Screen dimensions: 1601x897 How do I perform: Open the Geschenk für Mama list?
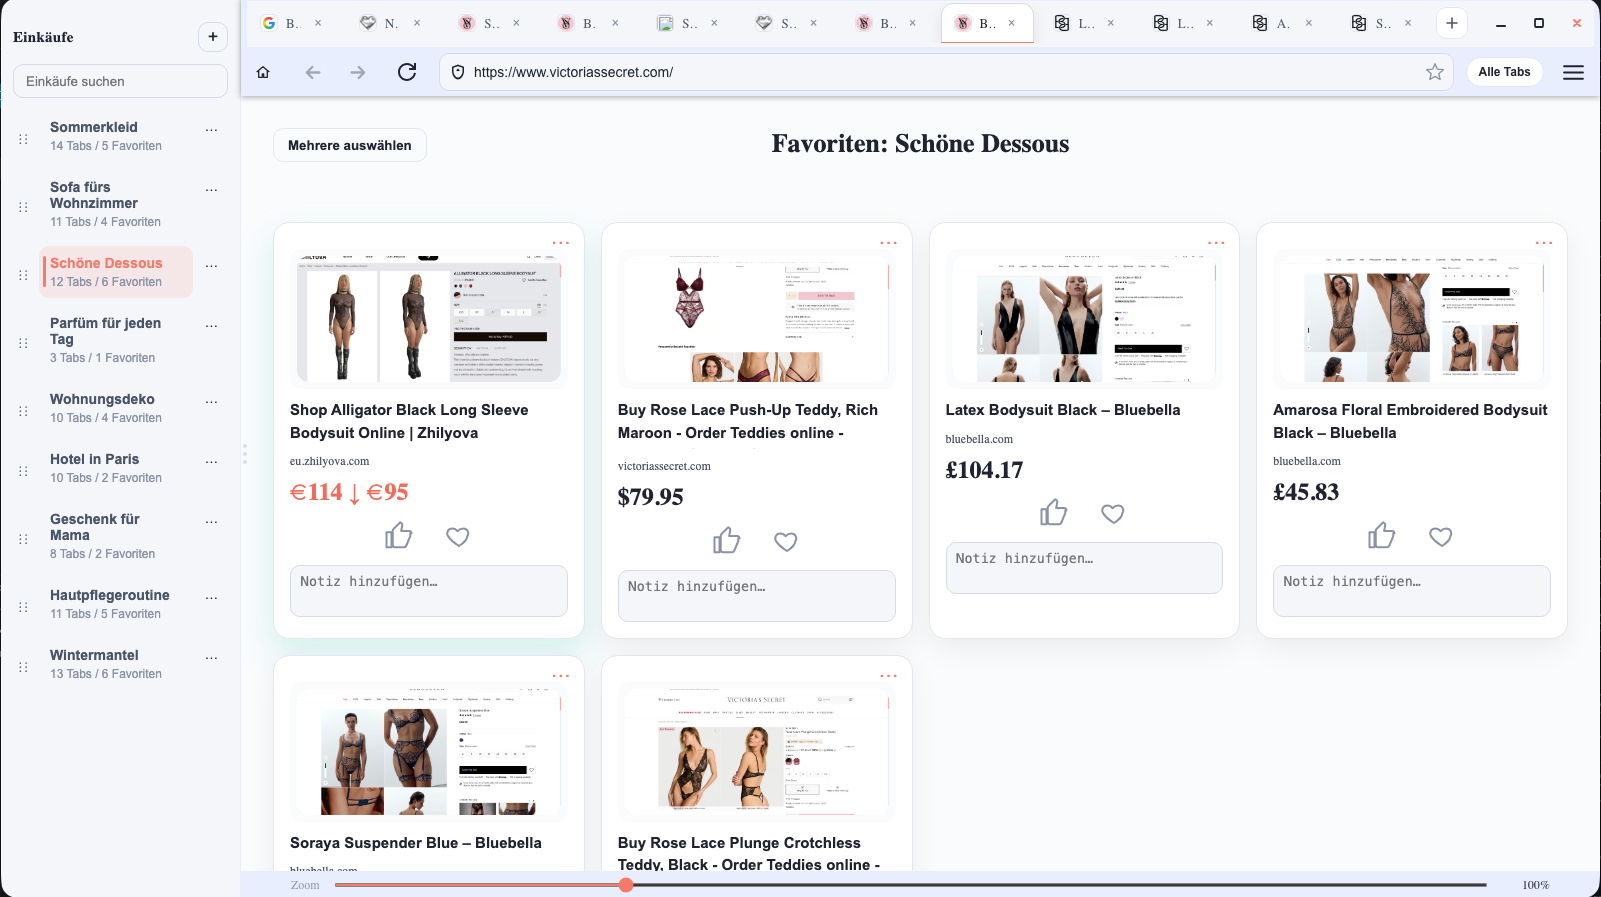point(116,536)
